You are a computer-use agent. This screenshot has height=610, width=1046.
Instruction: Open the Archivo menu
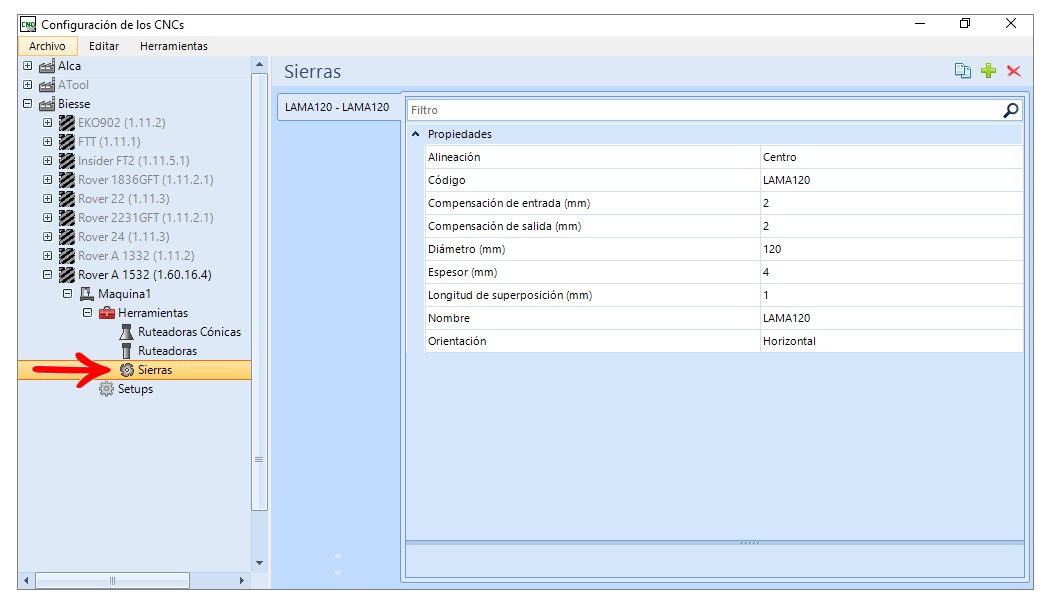[47, 46]
